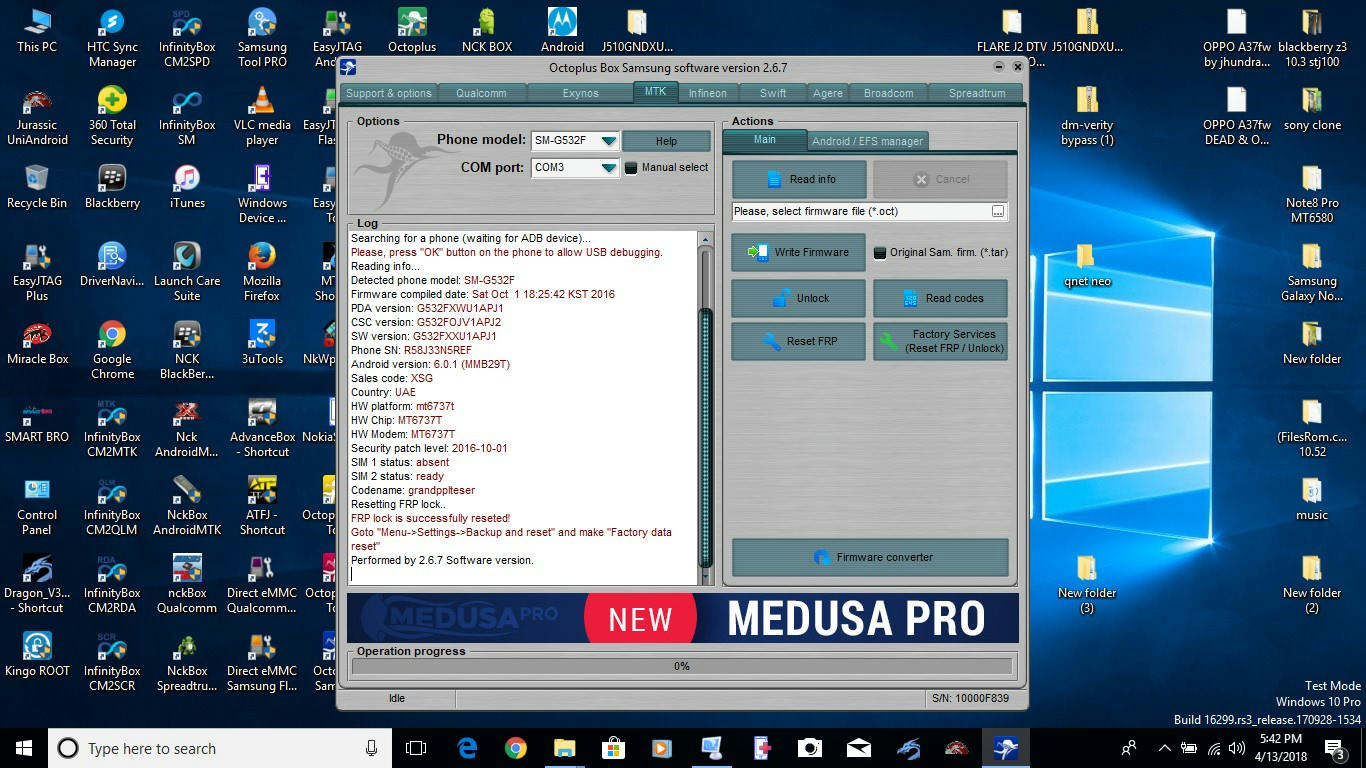The height and width of the screenshot is (768, 1366).
Task: Select the OPPO A37fw by jhundra file
Action: click(1237, 39)
